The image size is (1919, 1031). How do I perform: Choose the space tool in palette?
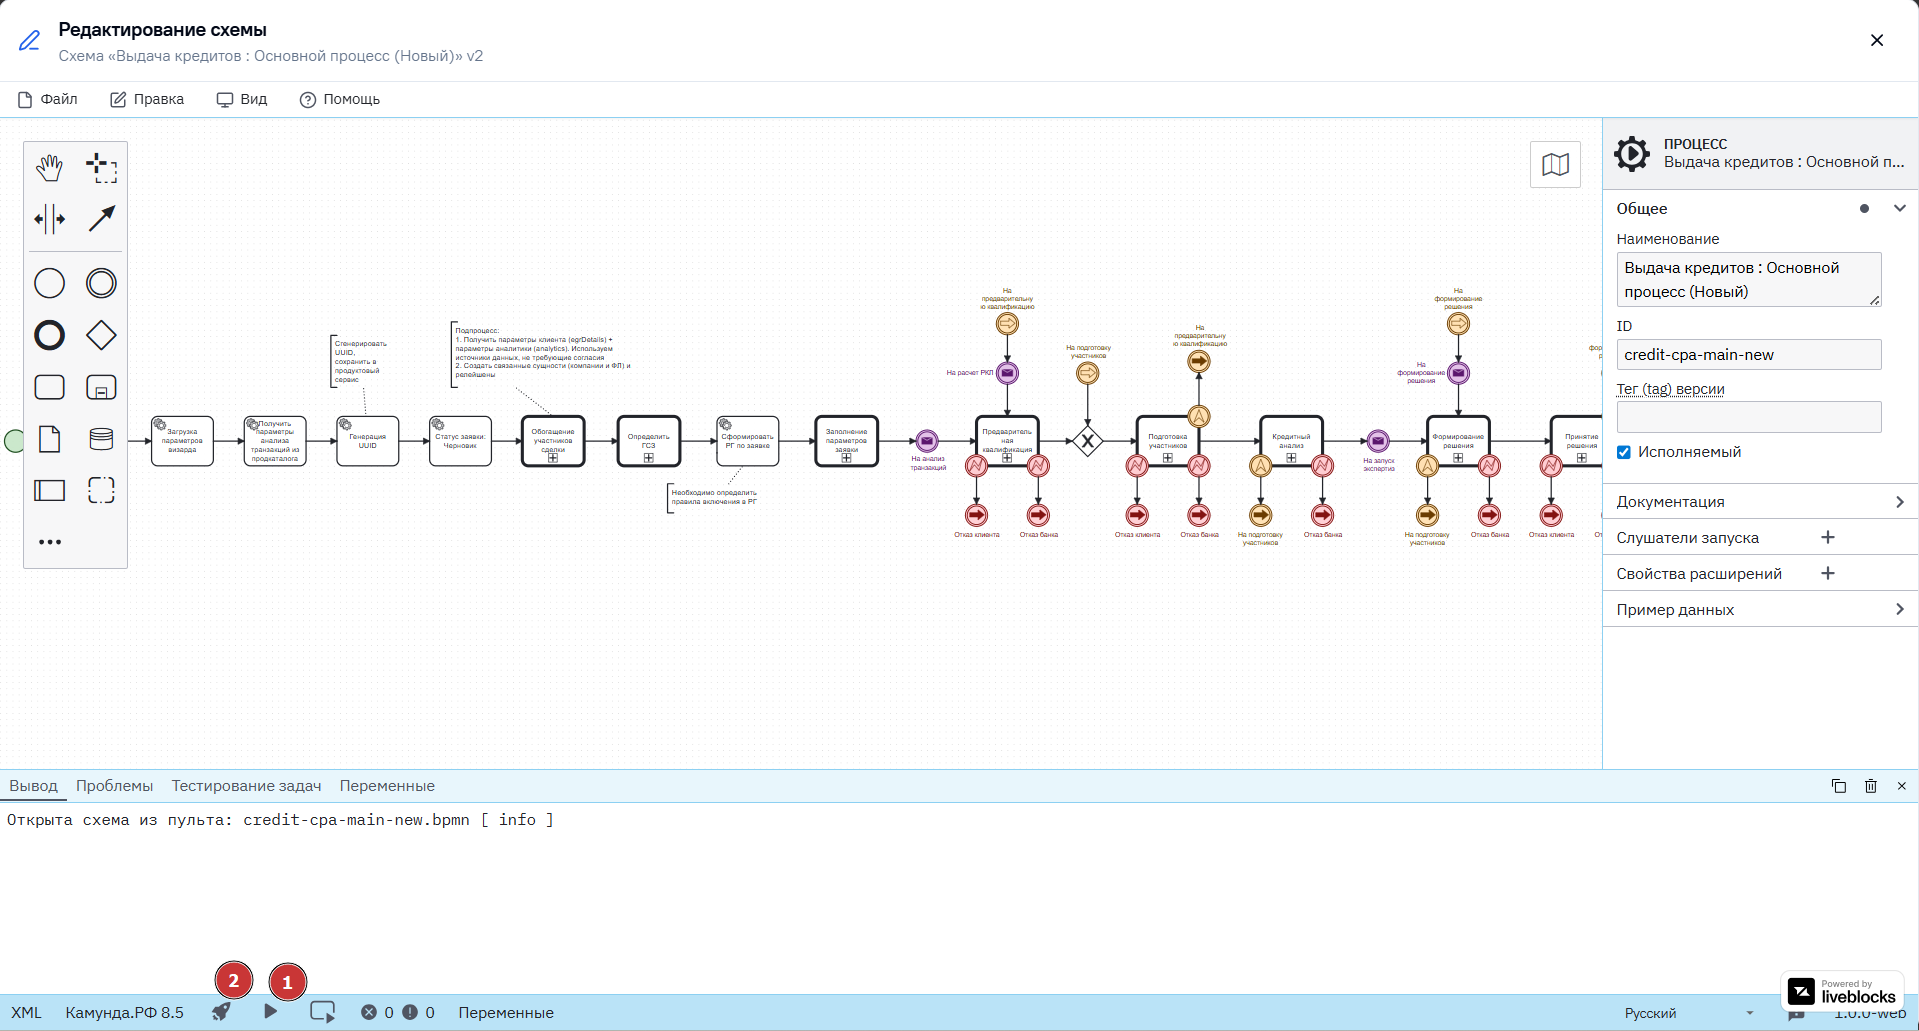(50, 219)
